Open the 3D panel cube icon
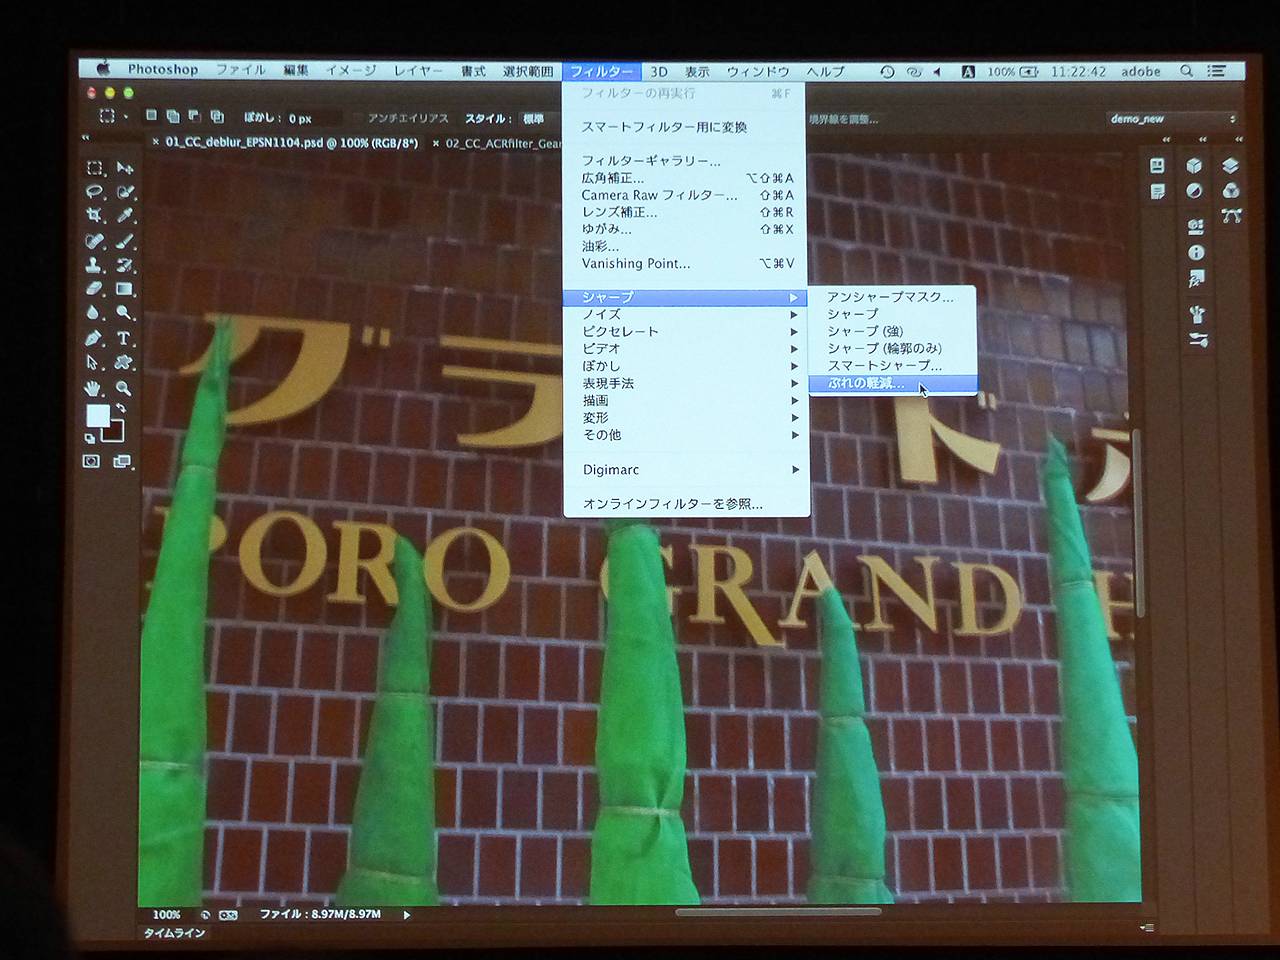 point(1195,166)
